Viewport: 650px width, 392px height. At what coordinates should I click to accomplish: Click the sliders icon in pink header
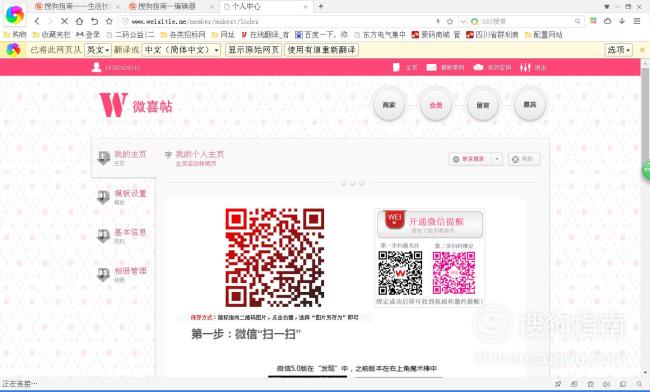click(x=525, y=67)
